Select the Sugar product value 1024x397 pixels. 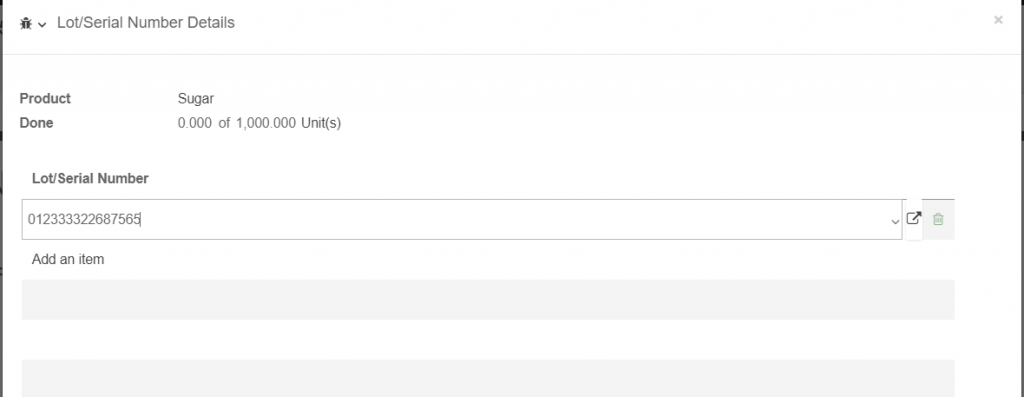coord(196,99)
